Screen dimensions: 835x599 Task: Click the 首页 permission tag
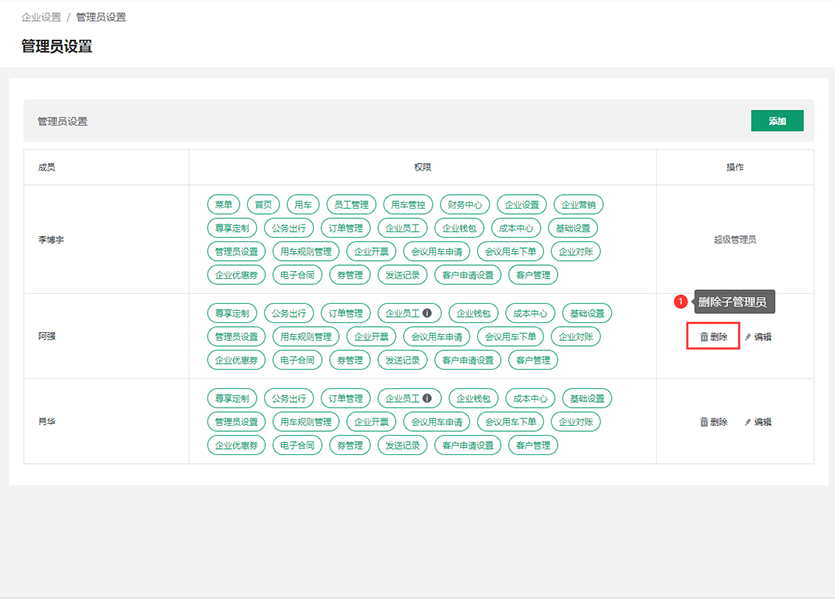coord(263,204)
